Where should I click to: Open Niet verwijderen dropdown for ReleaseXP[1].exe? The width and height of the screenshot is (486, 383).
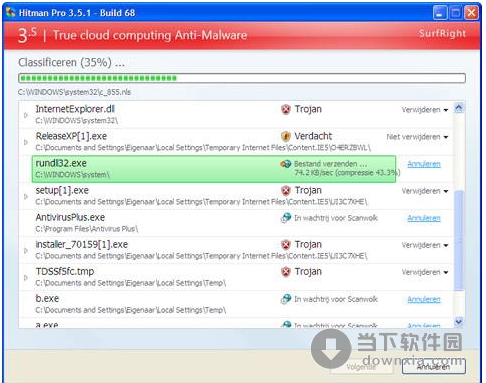[417, 137]
